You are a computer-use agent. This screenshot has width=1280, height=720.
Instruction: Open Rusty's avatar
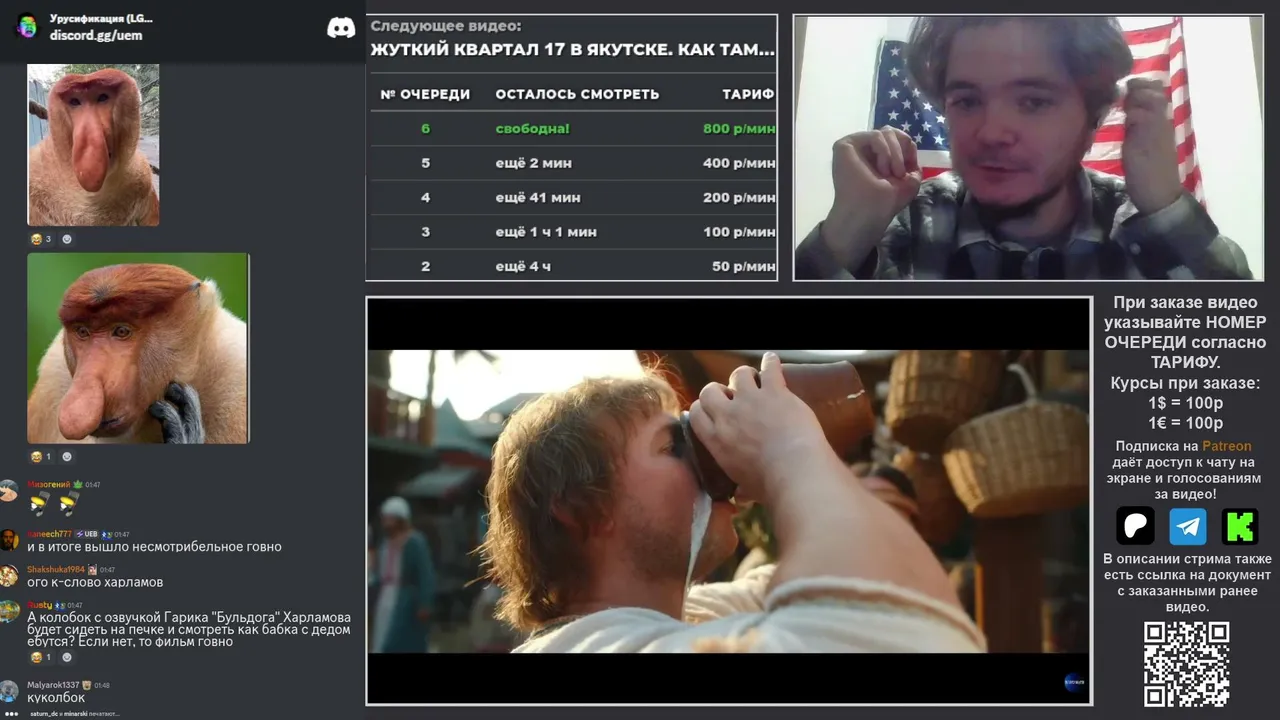tap(9, 611)
